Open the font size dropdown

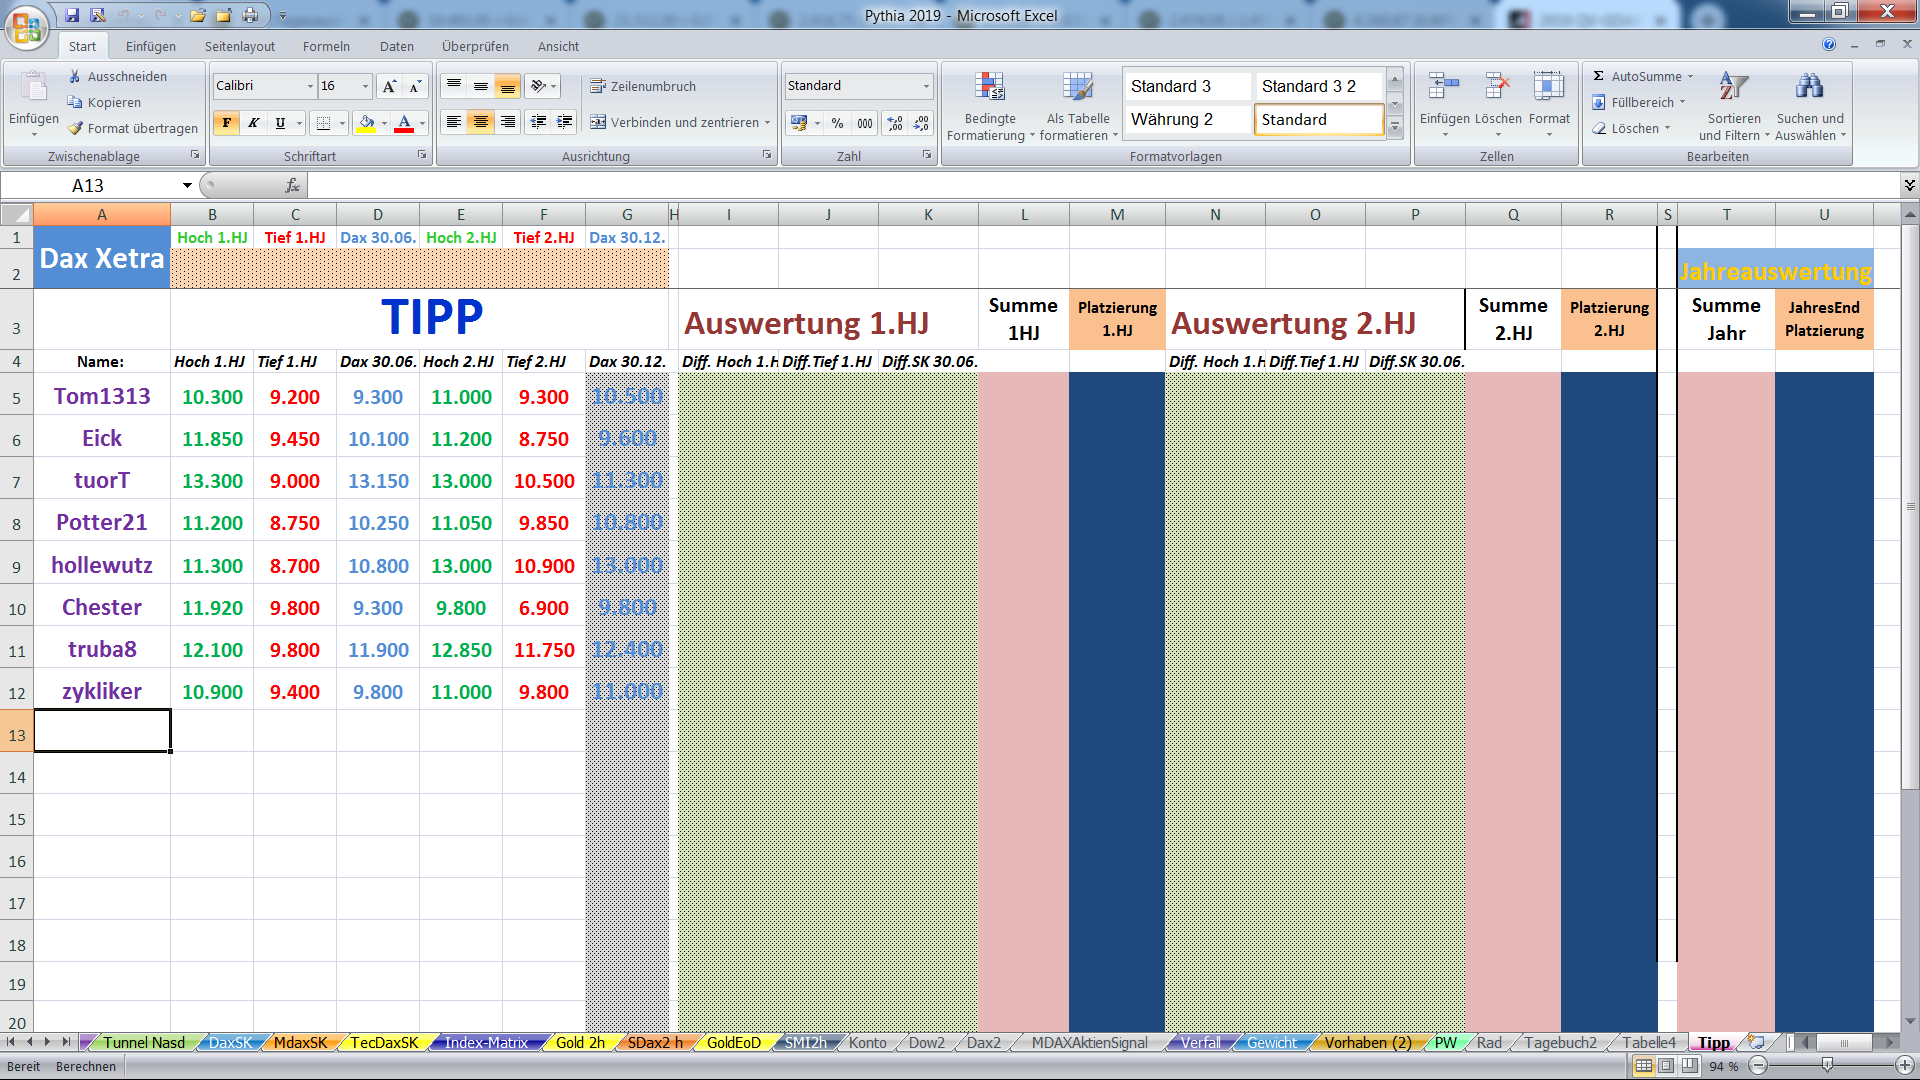[x=364, y=86]
